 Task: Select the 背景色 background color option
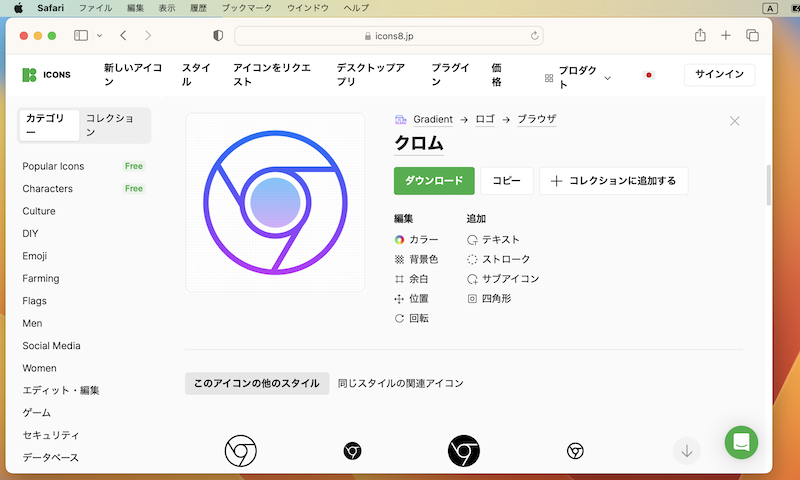coord(400,259)
